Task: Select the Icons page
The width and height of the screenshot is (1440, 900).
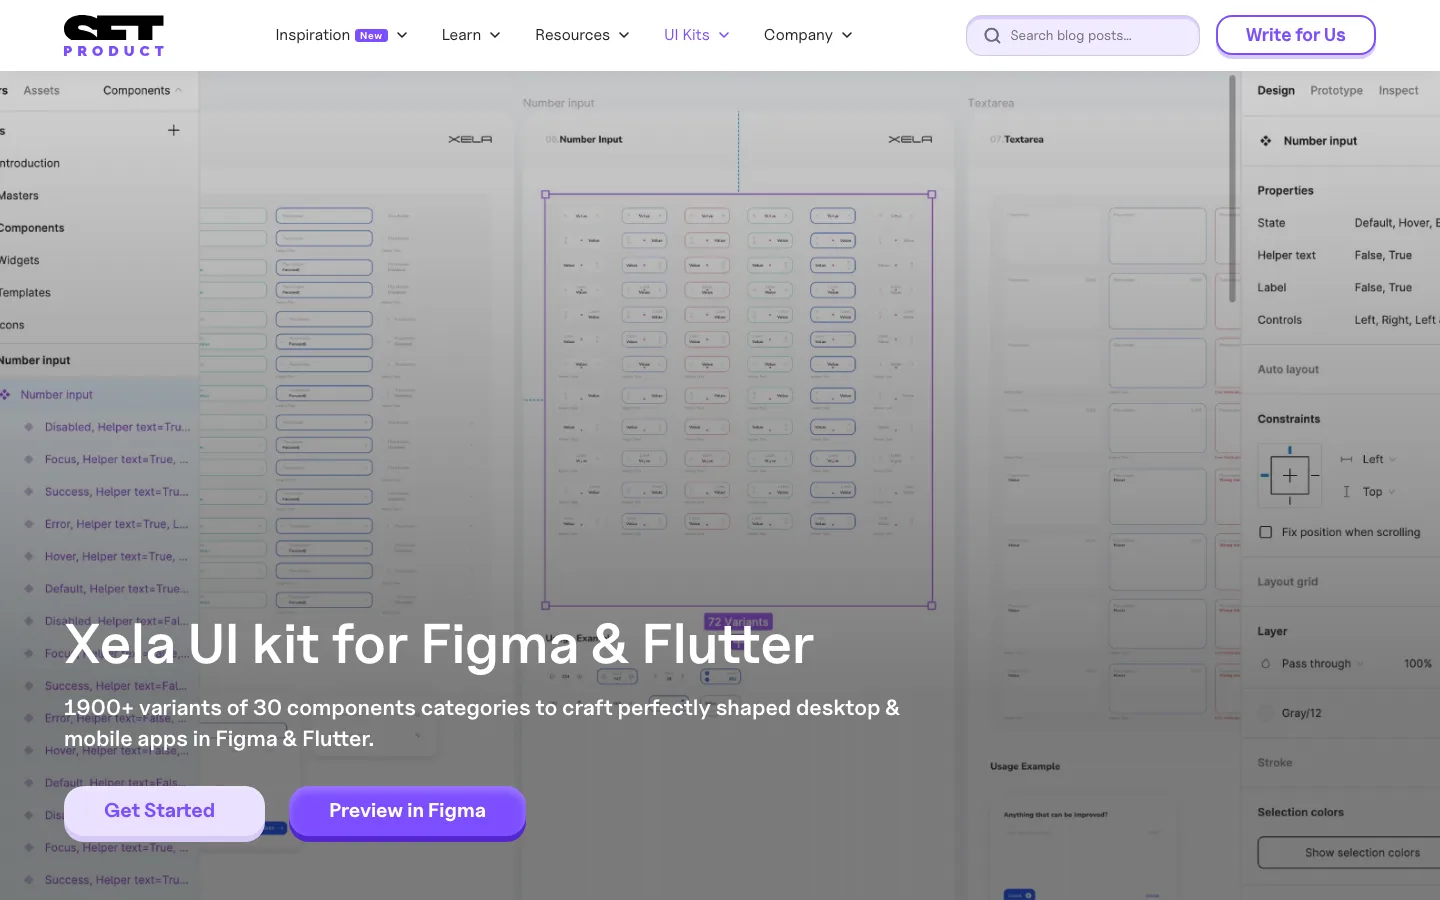Action: [12, 326]
